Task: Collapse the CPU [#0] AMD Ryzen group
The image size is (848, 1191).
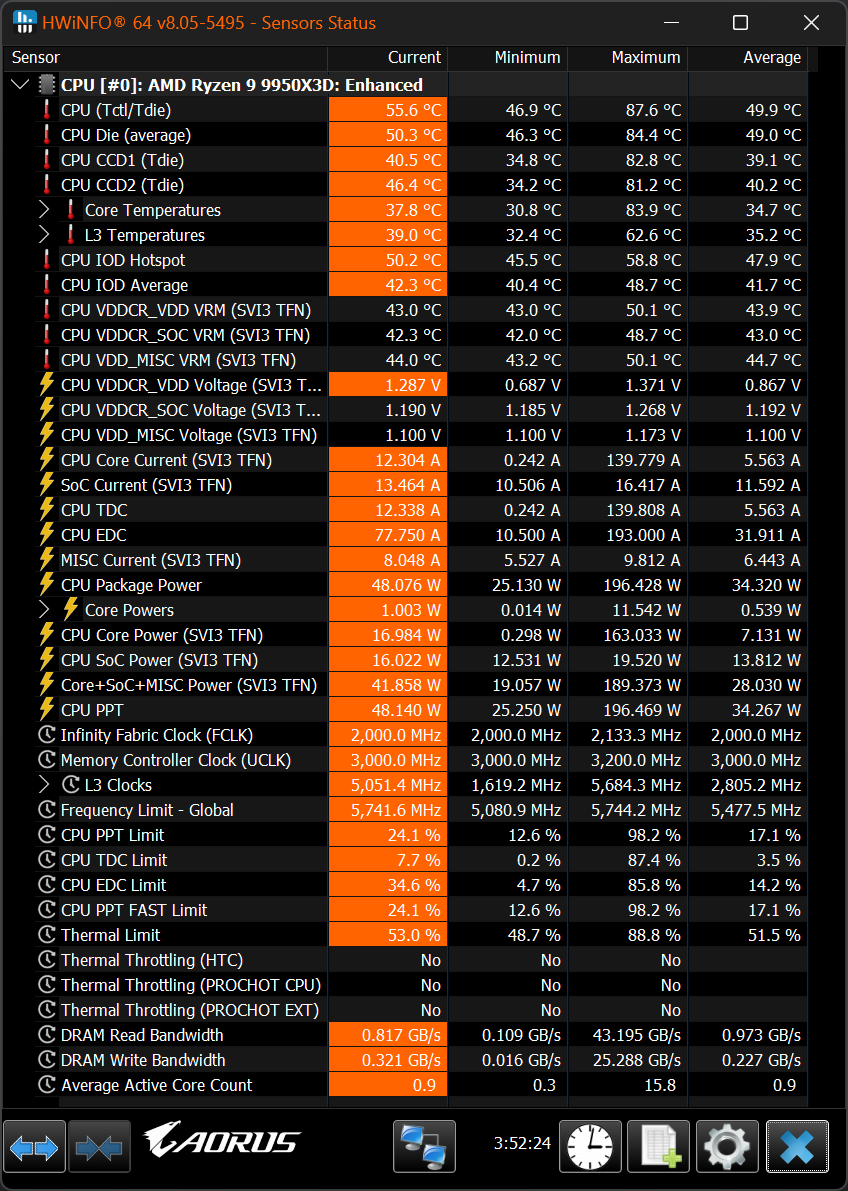Action: [20, 85]
